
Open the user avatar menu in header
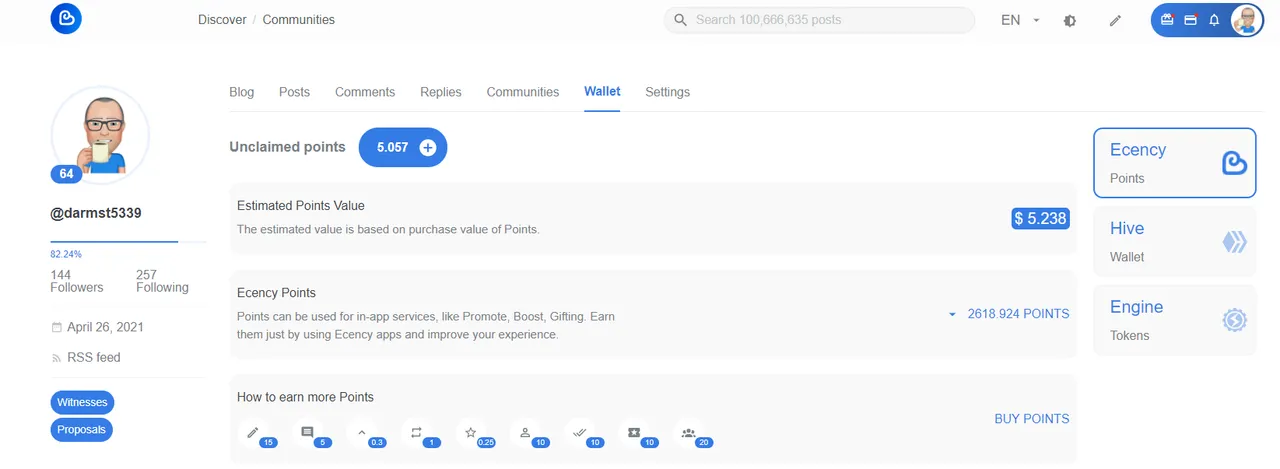tap(1246, 20)
